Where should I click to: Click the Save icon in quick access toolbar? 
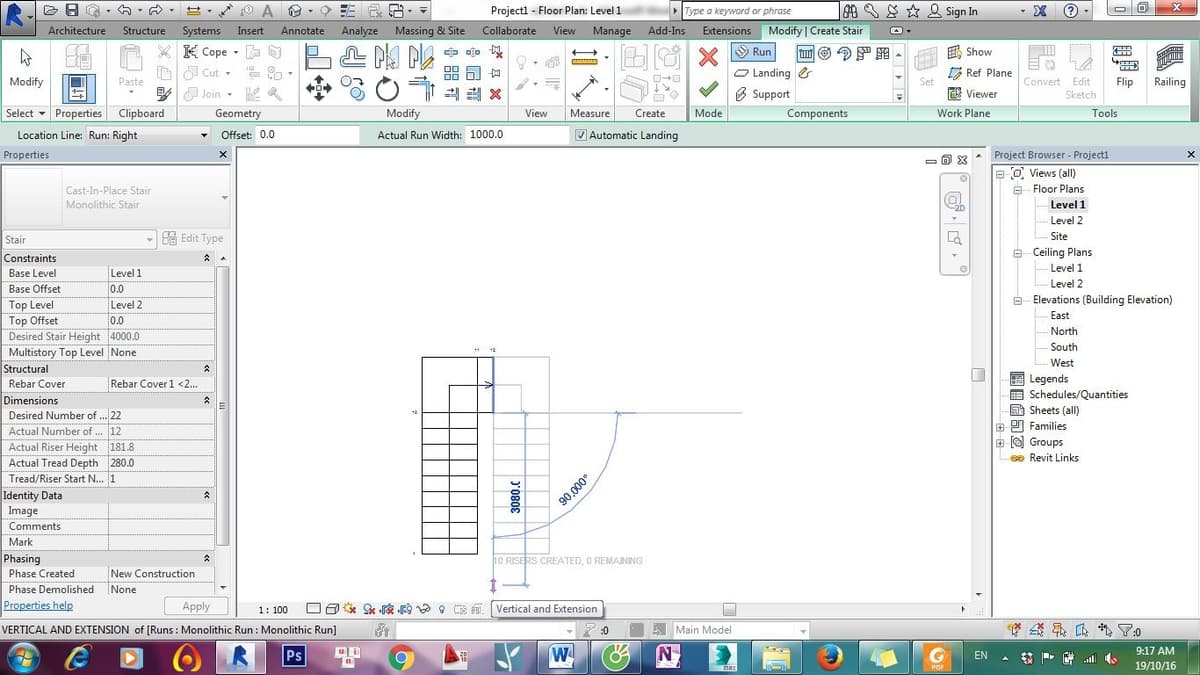(x=72, y=10)
